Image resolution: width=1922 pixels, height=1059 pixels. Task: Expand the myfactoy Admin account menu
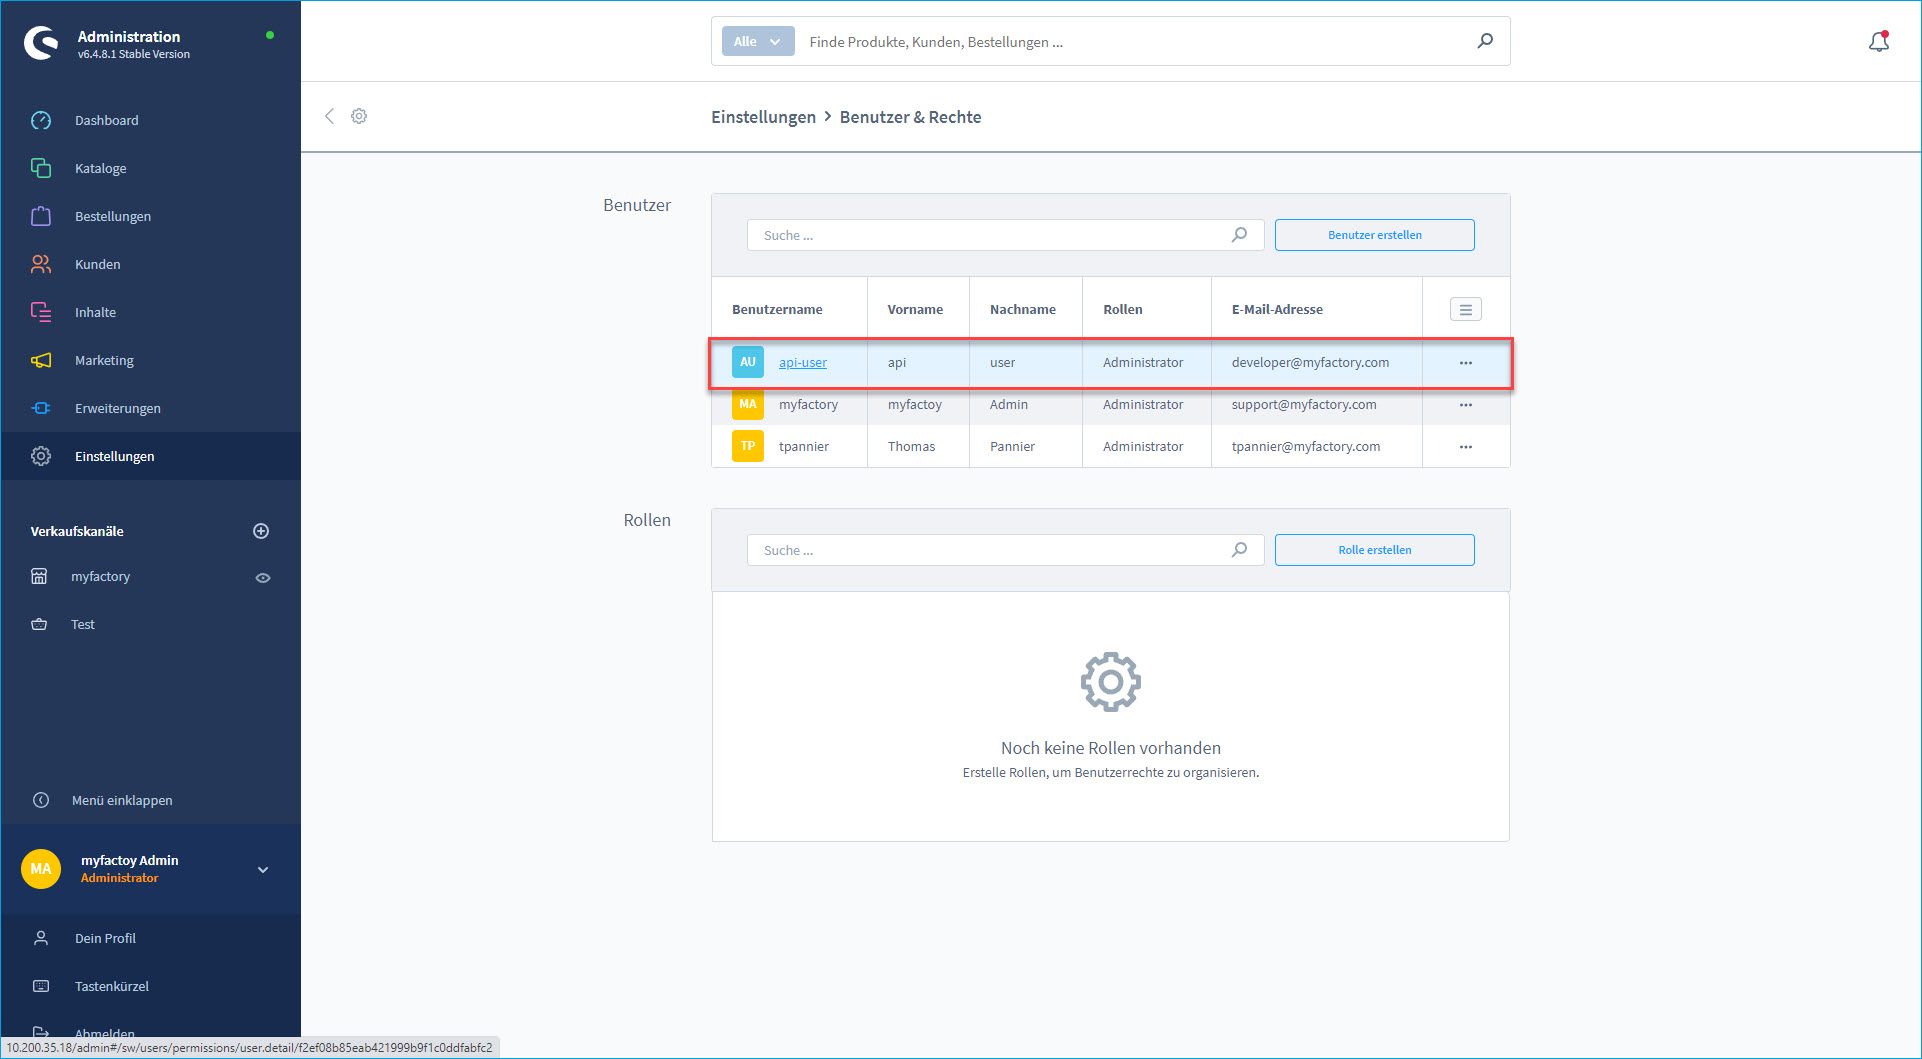click(262, 869)
